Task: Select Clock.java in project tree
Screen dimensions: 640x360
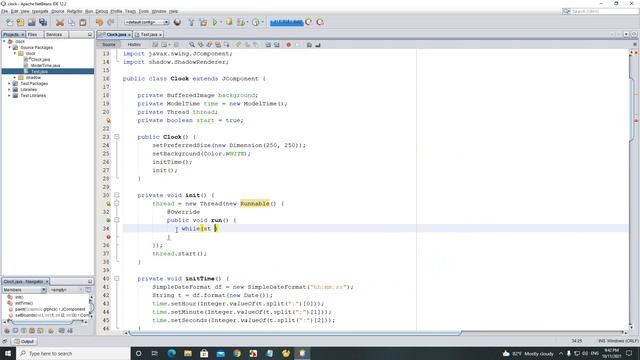Action: click(x=40, y=60)
